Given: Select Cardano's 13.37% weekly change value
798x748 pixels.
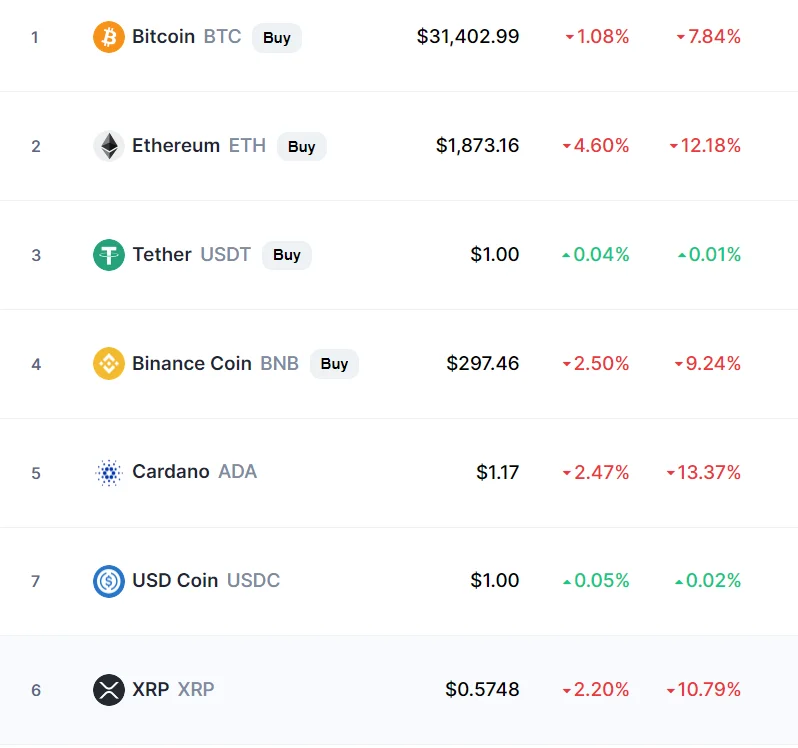Looking at the screenshot, I should (703, 472).
